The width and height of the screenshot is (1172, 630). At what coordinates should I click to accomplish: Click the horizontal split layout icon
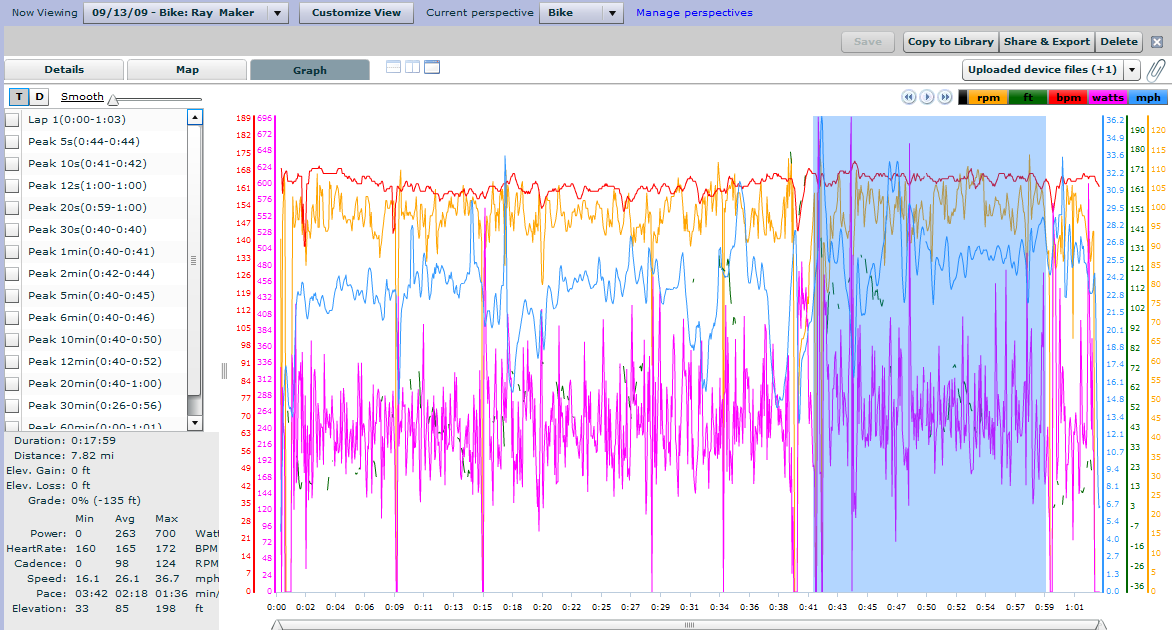(393, 67)
